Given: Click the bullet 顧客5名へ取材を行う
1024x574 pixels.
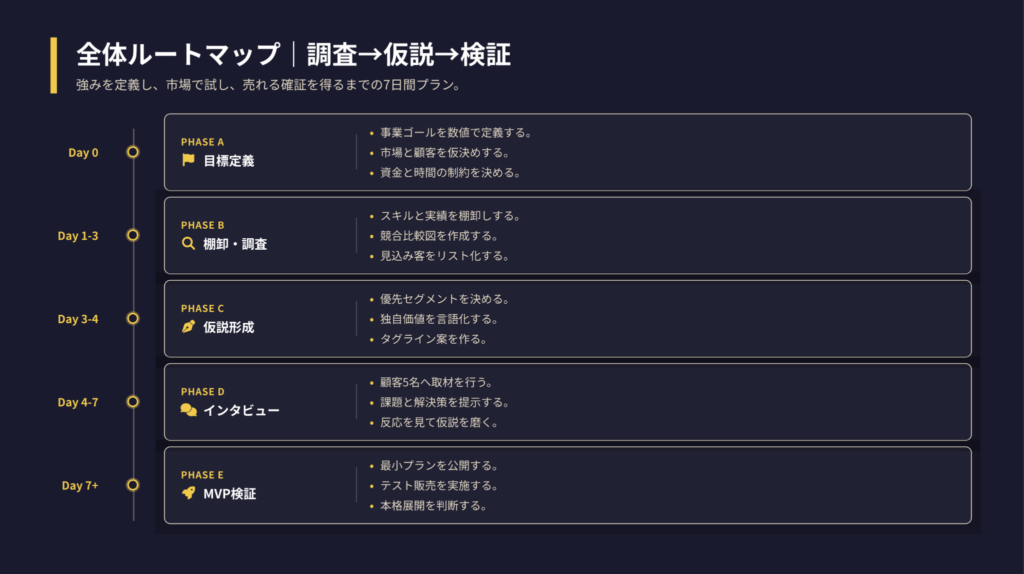Looking at the screenshot, I should 436,382.
